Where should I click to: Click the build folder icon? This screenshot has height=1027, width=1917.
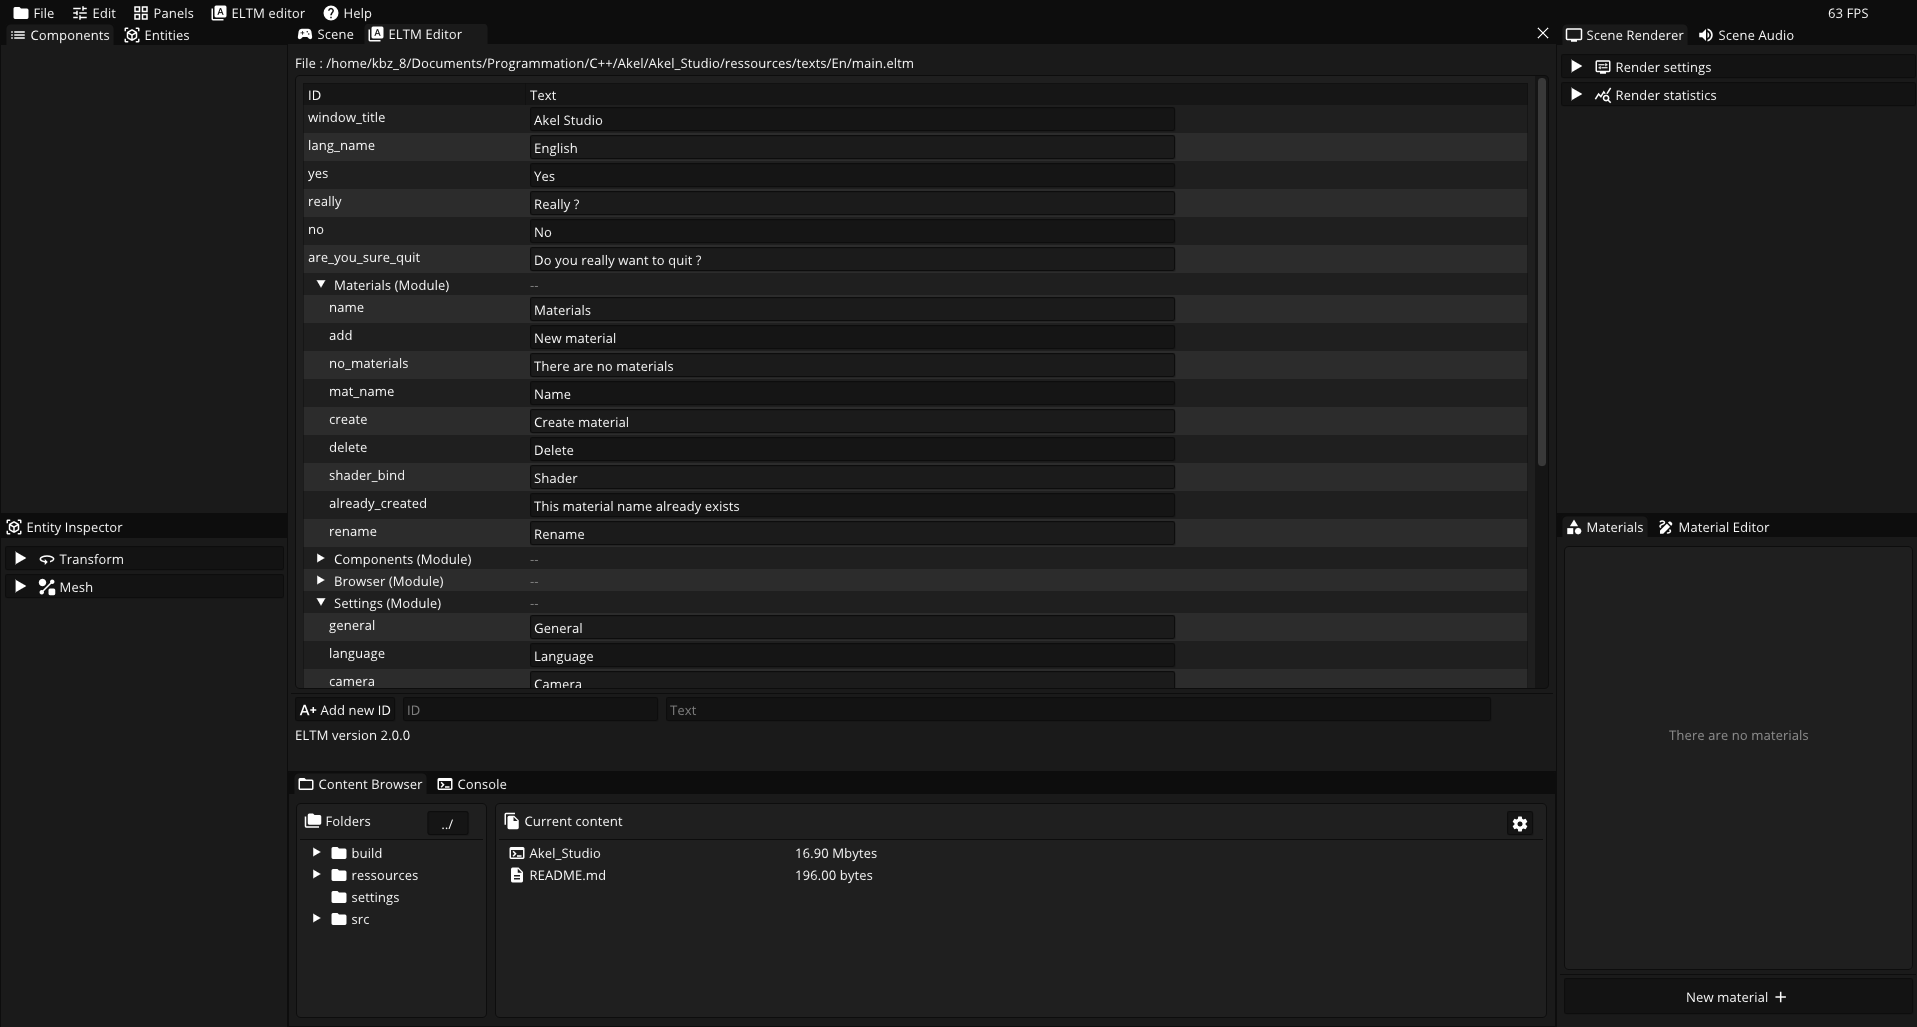click(339, 853)
